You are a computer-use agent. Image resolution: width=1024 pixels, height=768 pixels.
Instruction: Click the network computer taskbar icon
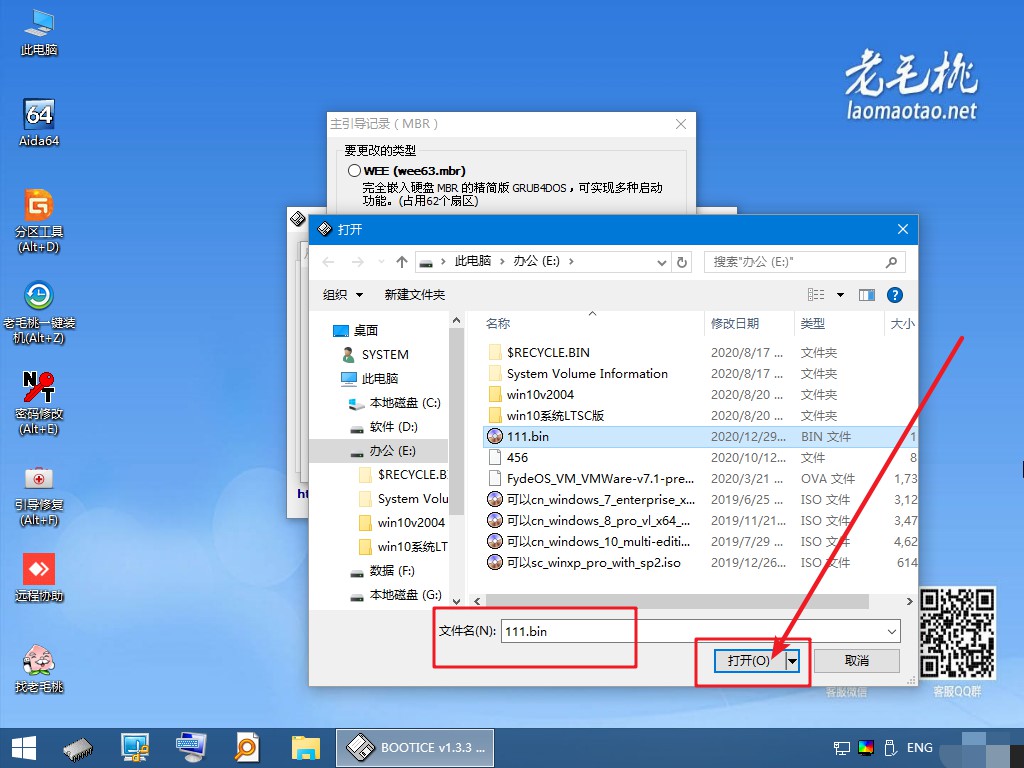coord(135,748)
